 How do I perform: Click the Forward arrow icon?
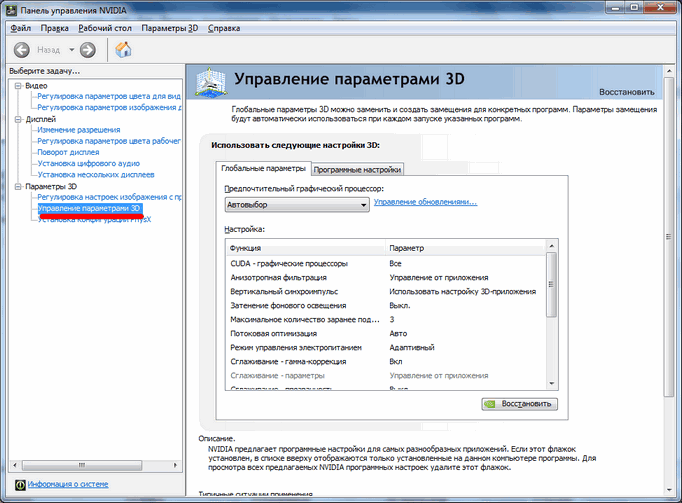88,50
